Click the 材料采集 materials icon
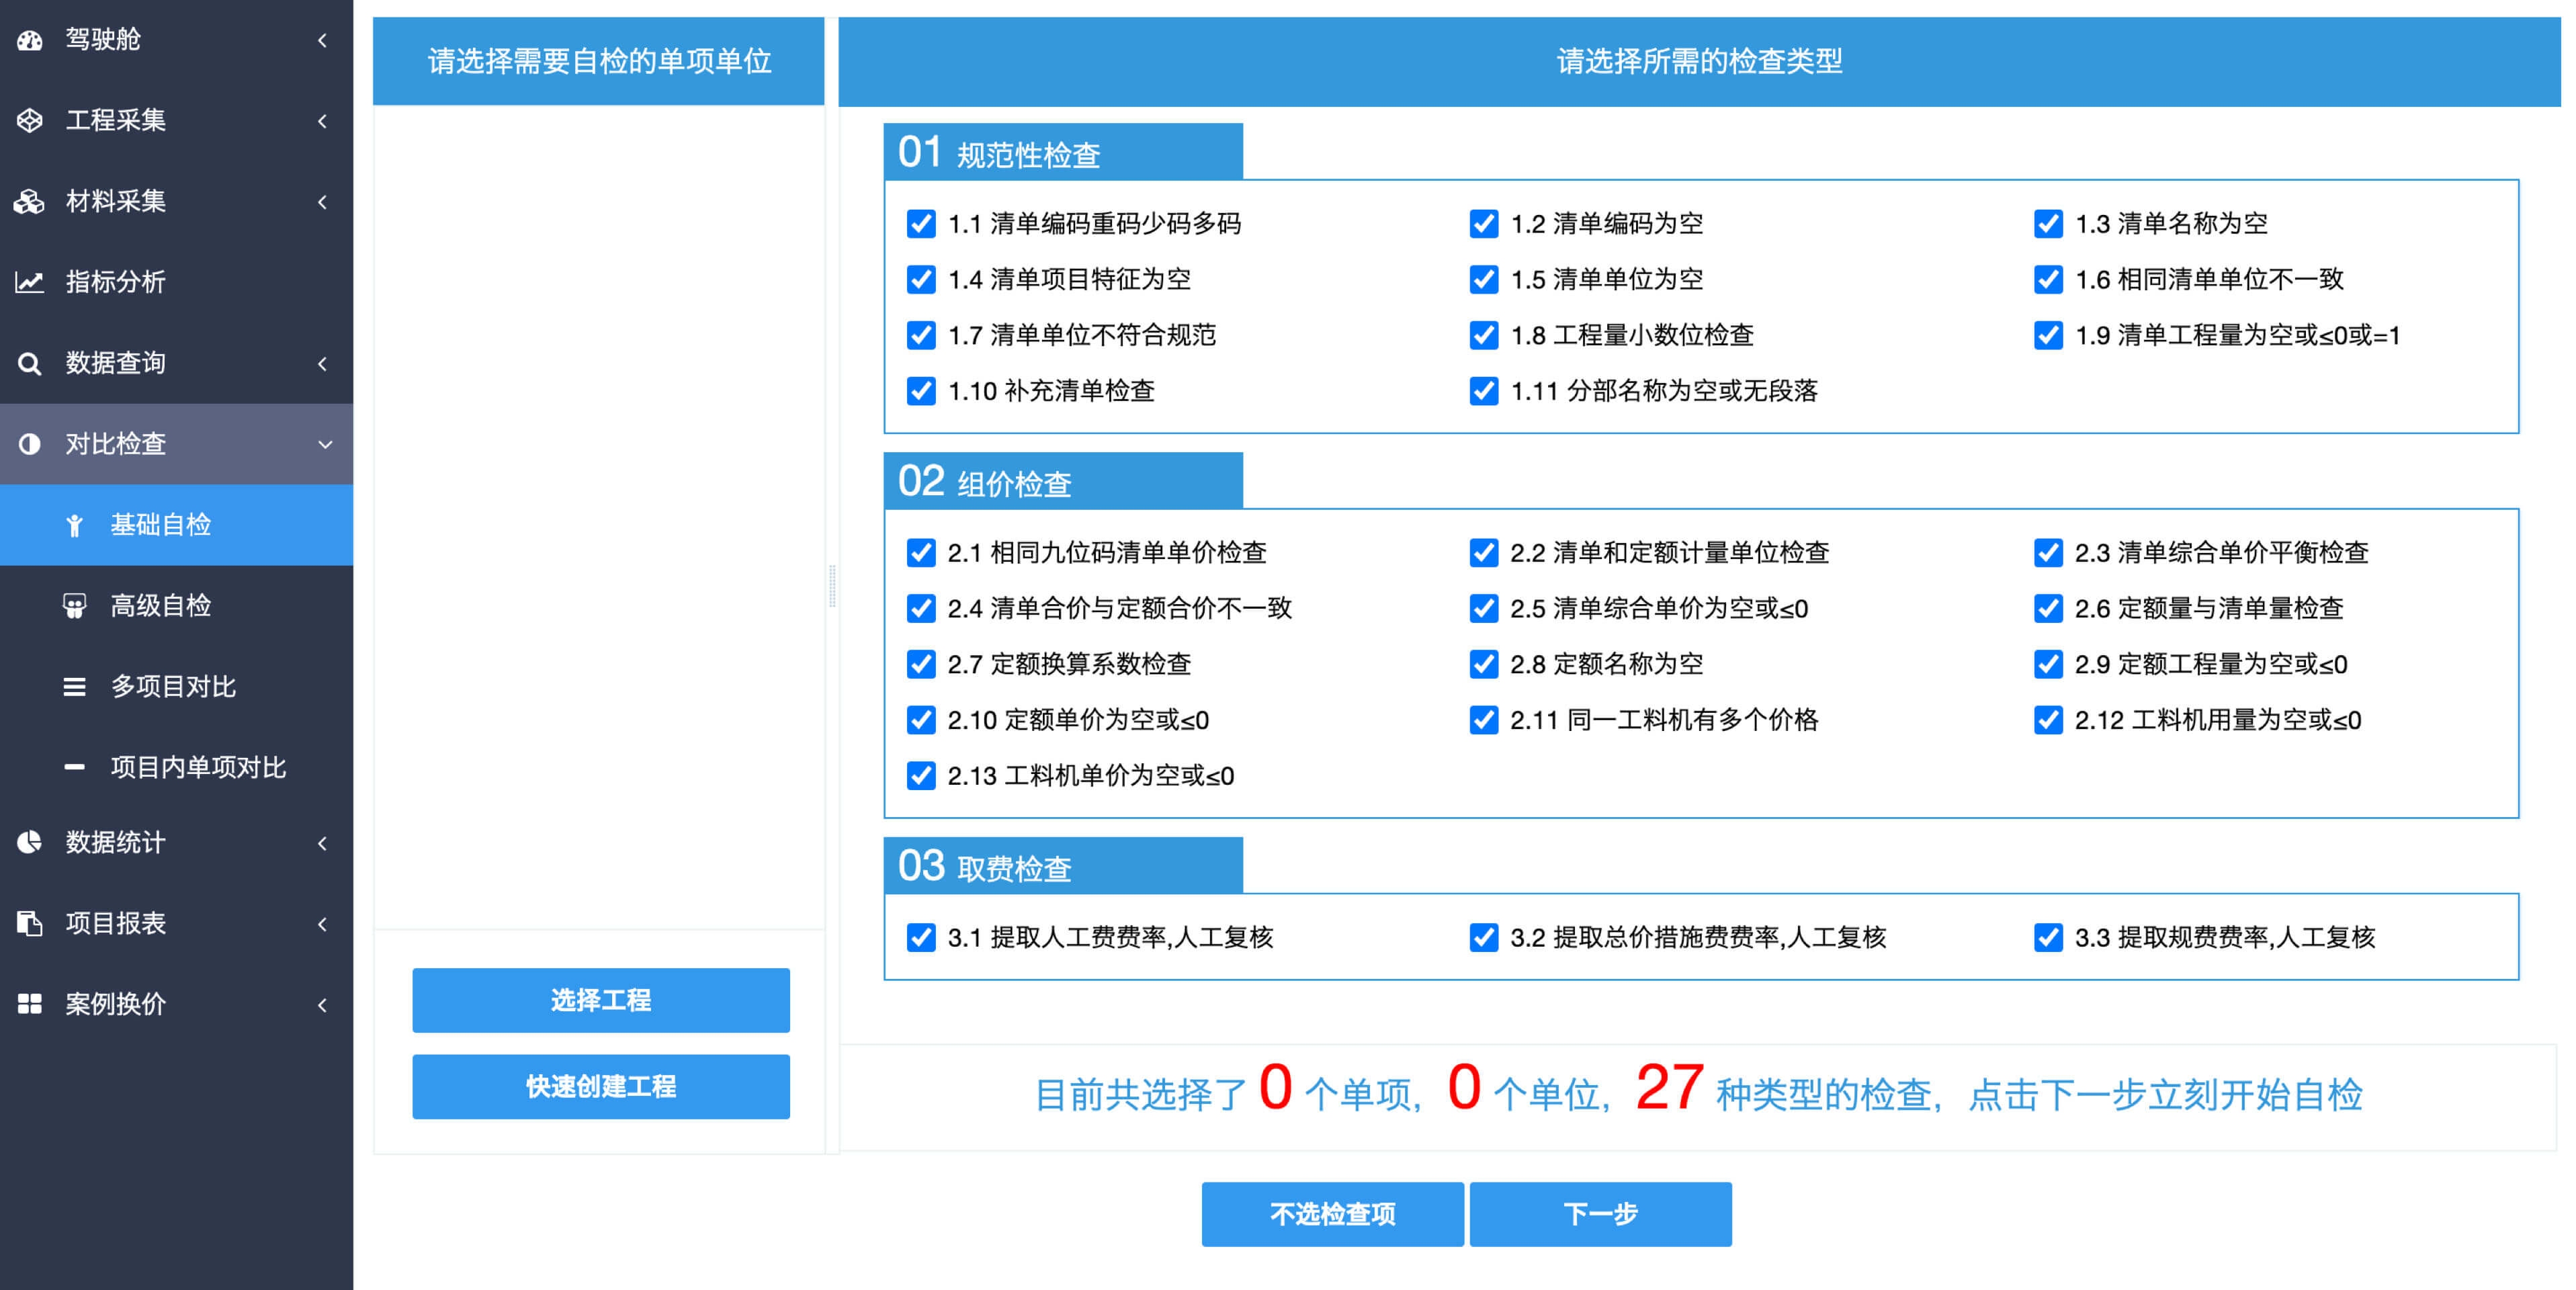The image size is (2576, 1290). tap(29, 202)
